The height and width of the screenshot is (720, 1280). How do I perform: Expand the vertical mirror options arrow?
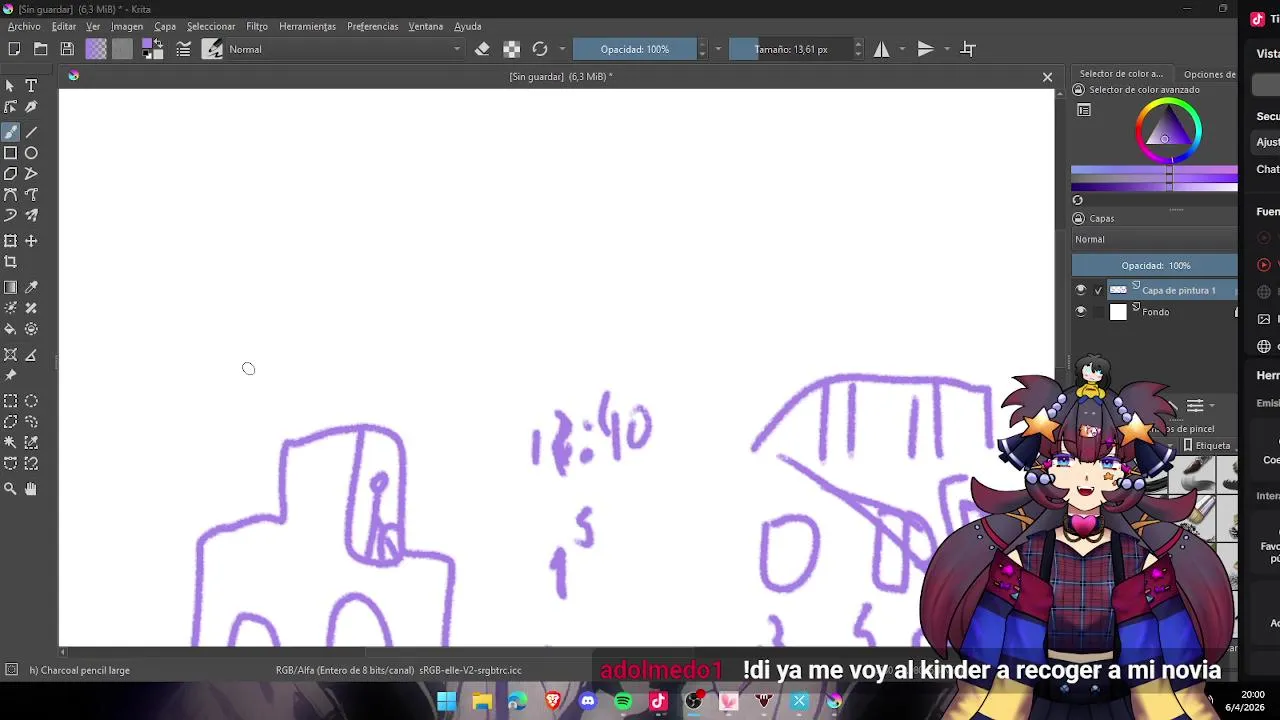tap(946, 49)
